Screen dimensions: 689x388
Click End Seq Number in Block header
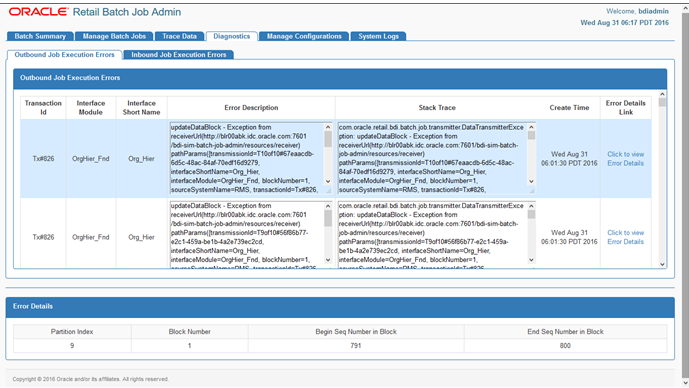[565, 332]
